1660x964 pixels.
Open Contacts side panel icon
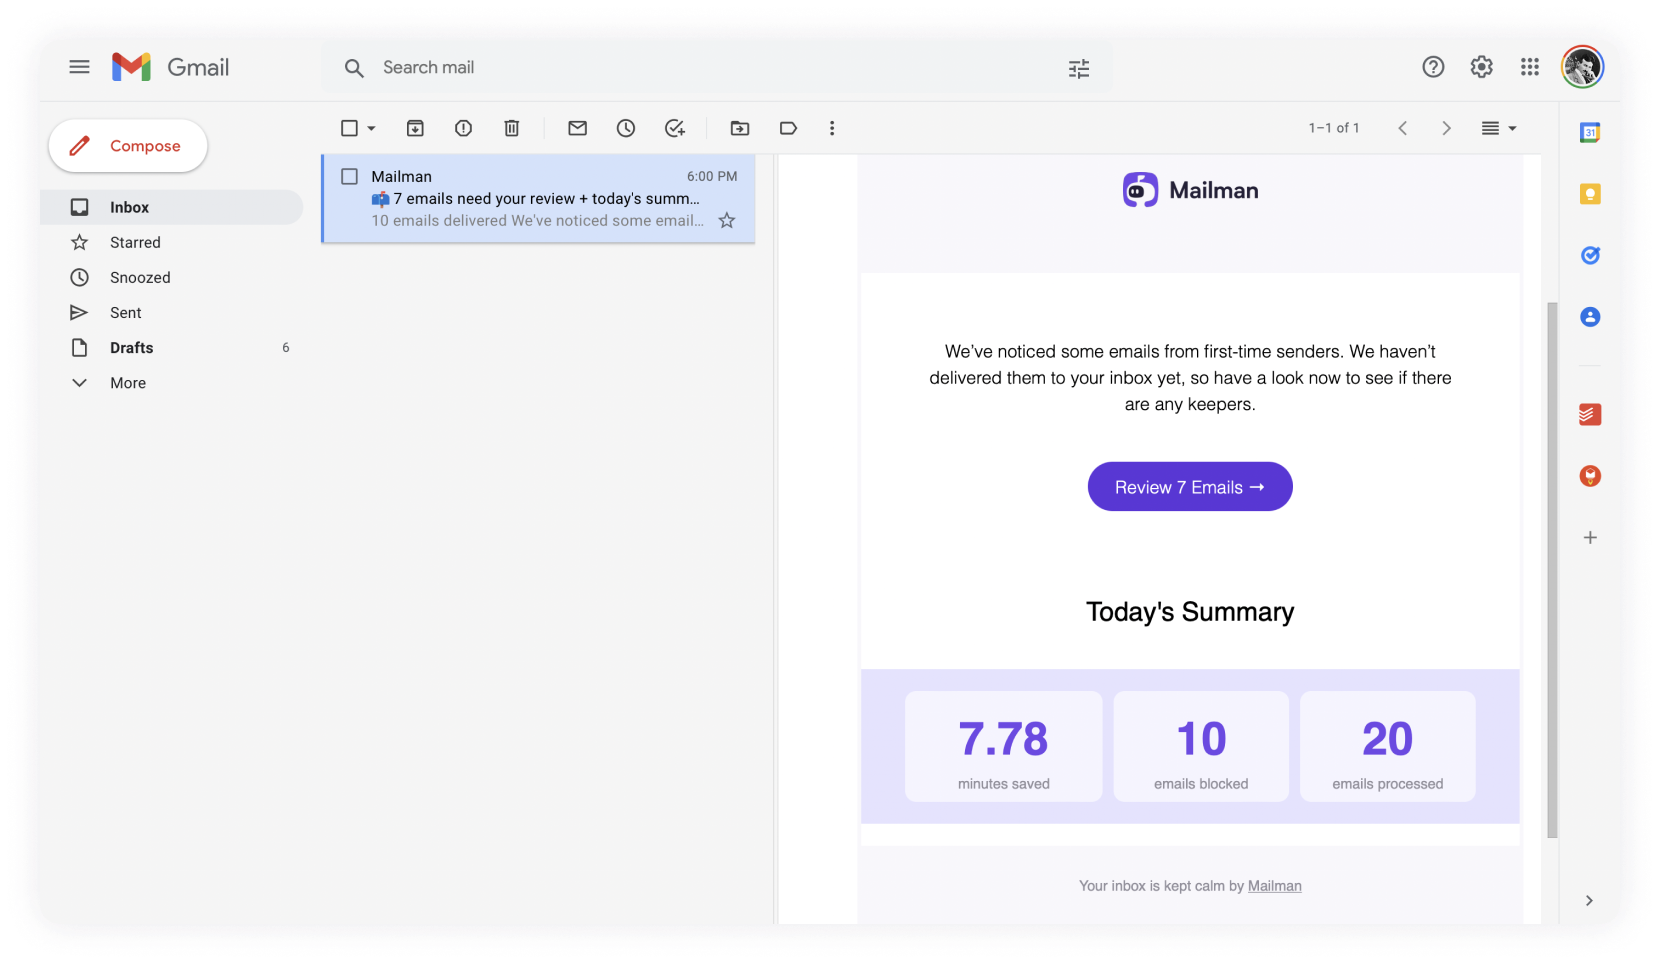tap(1590, 317)
